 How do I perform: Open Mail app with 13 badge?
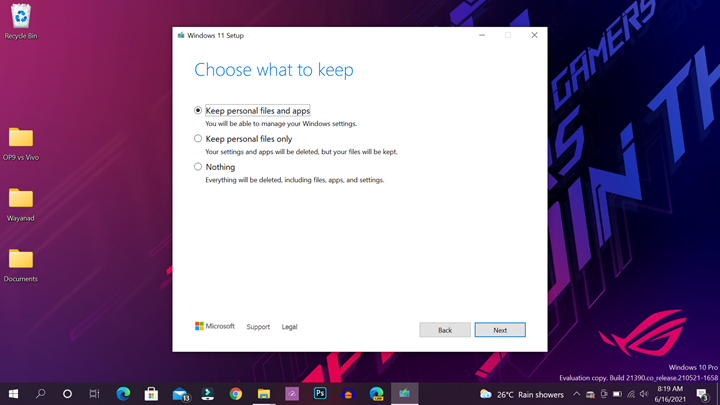coord(181,394)
